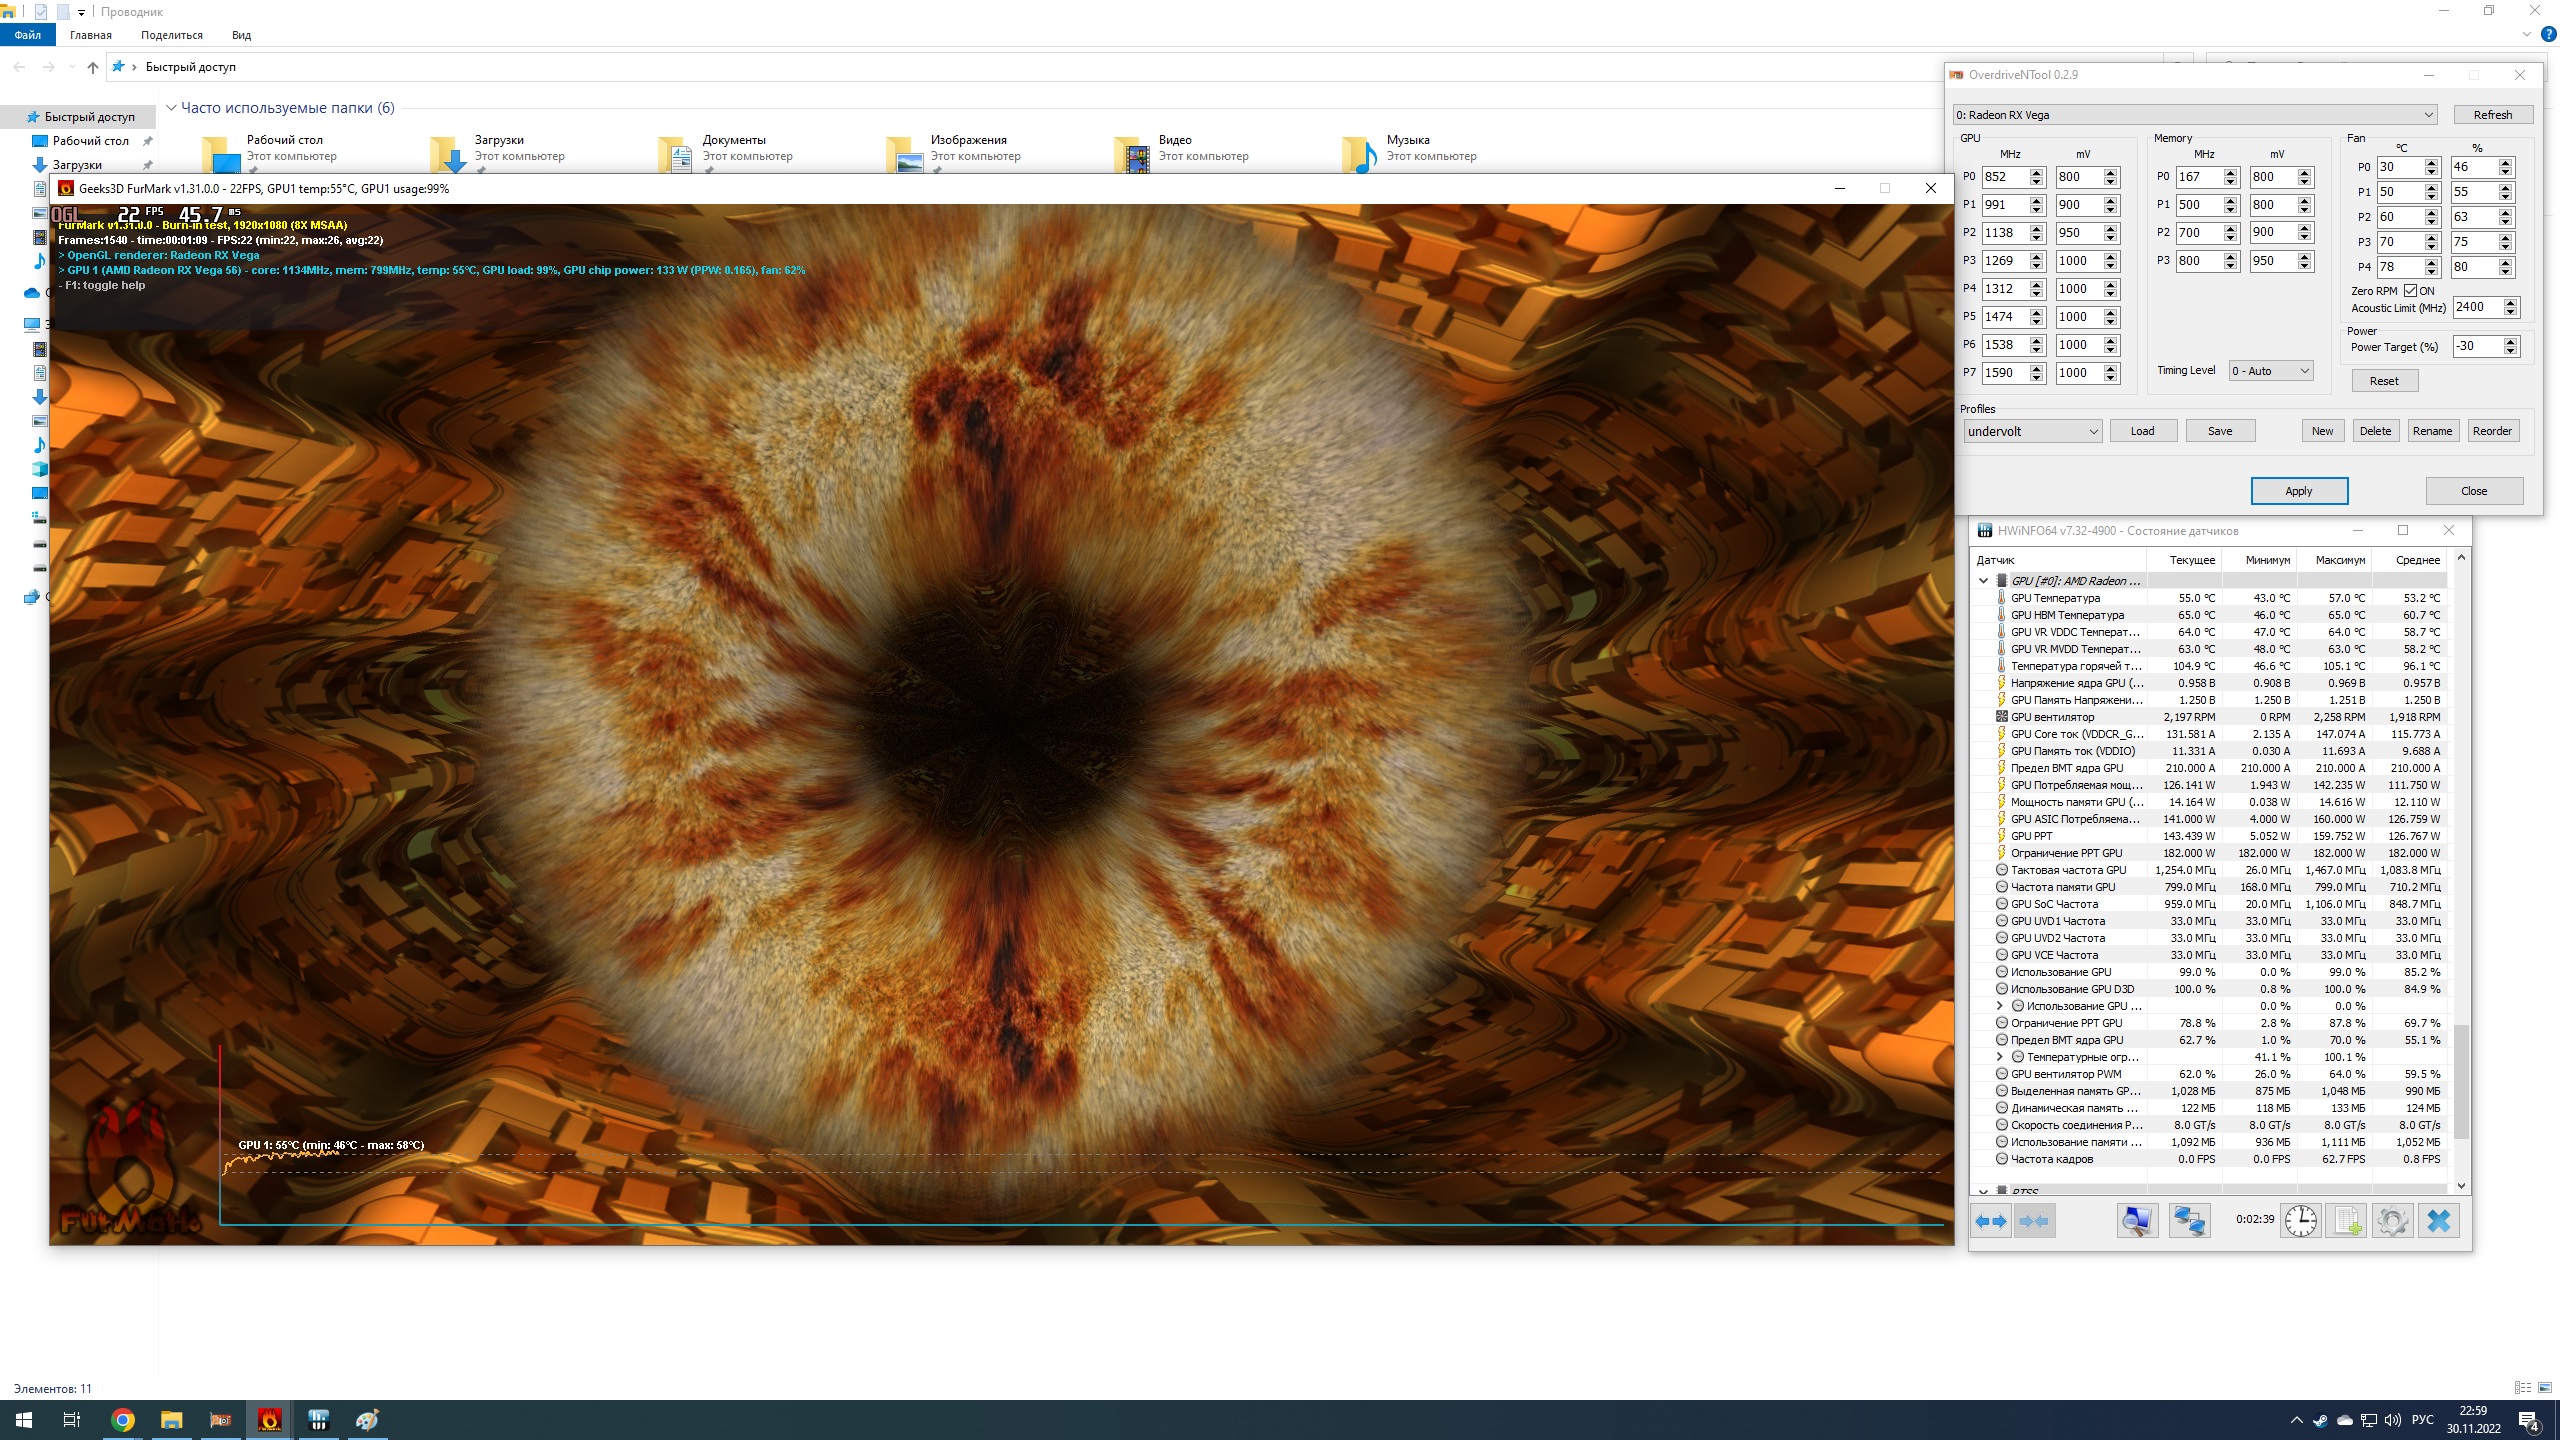Open HWiNFO sensor search monitor icon
The width and height of the screenshot is (2560, 1440).
click(x=2137, y=1221)
